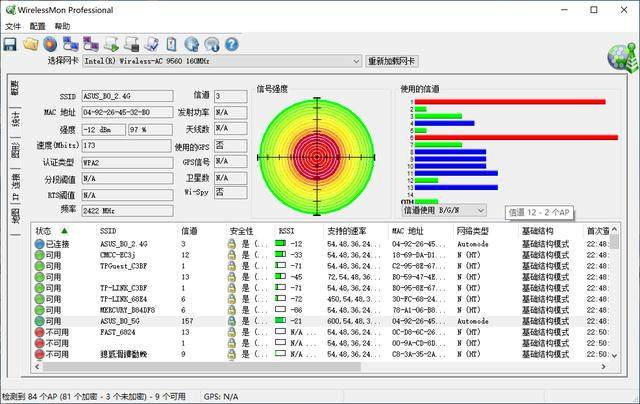Click the lock security icon for CMCC-EC3j
The width and height of the screenshot is (640, 404).
coord(231,255)
